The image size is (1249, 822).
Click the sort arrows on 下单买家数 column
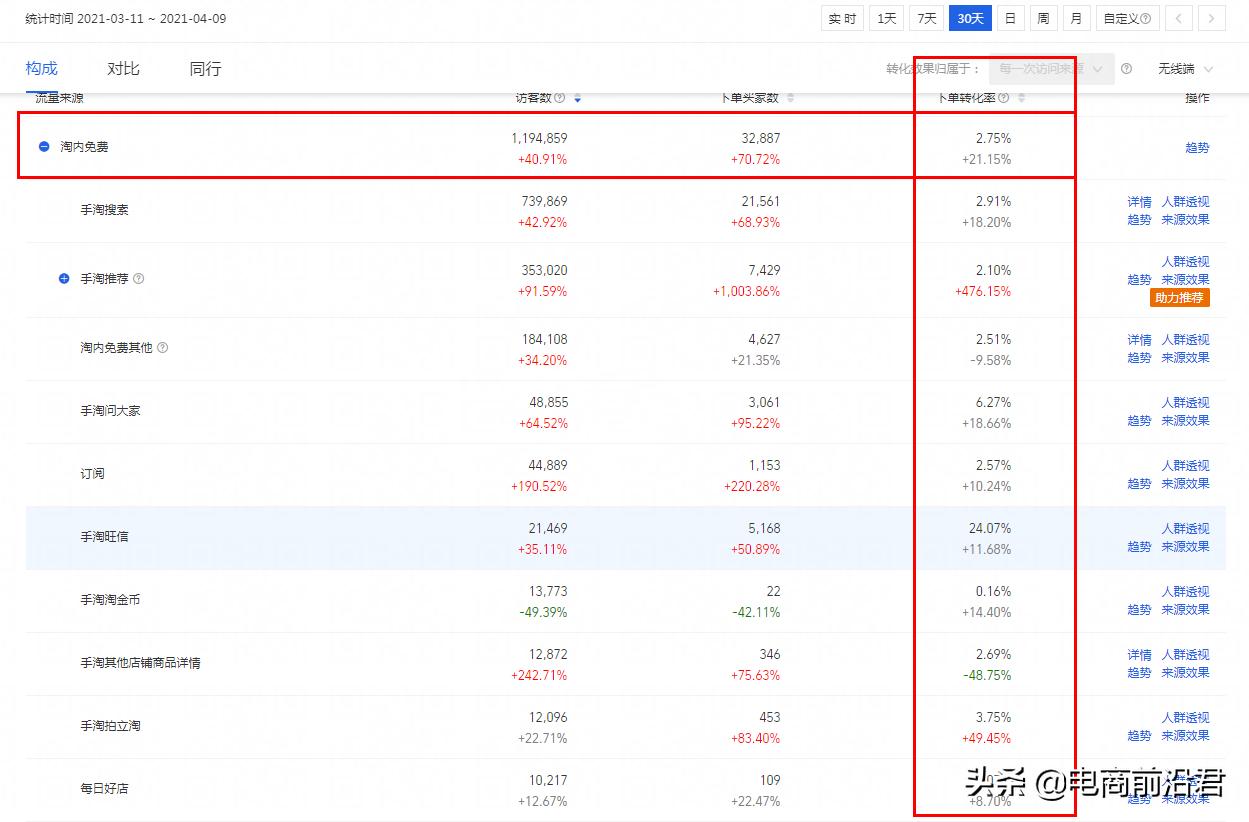[790, 97]
